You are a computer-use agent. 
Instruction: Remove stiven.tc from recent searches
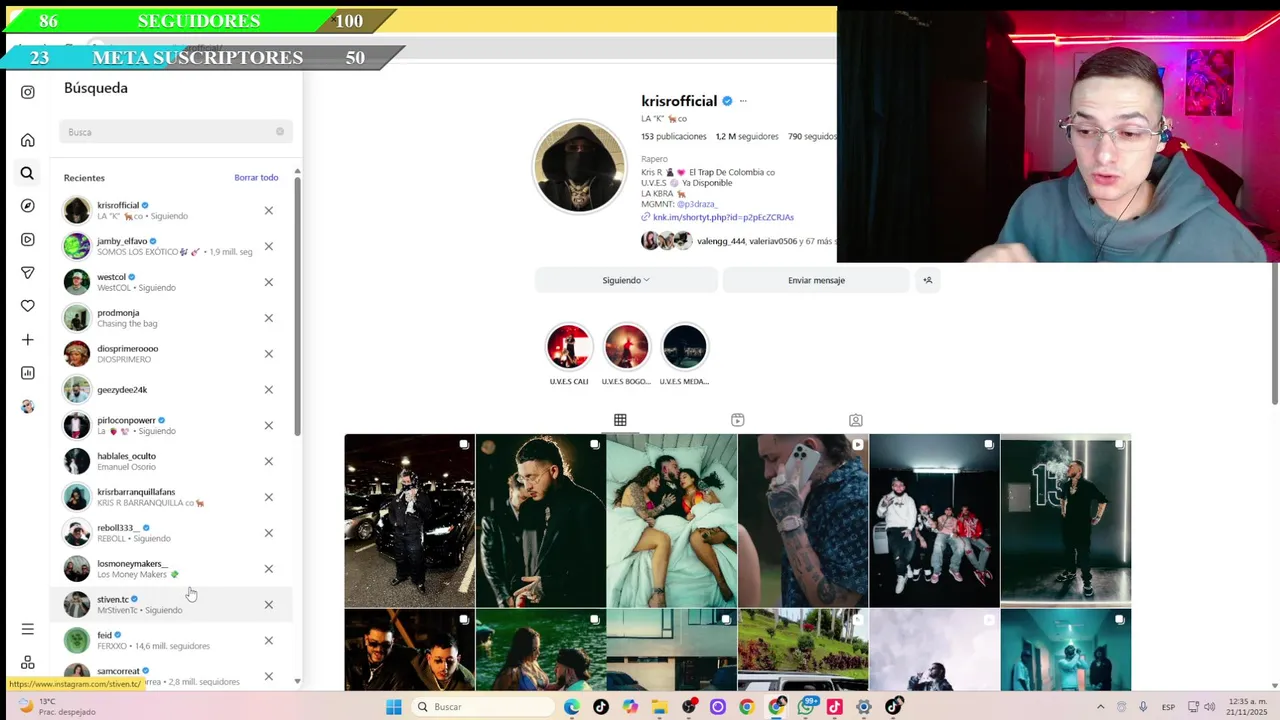click(268, 605)
